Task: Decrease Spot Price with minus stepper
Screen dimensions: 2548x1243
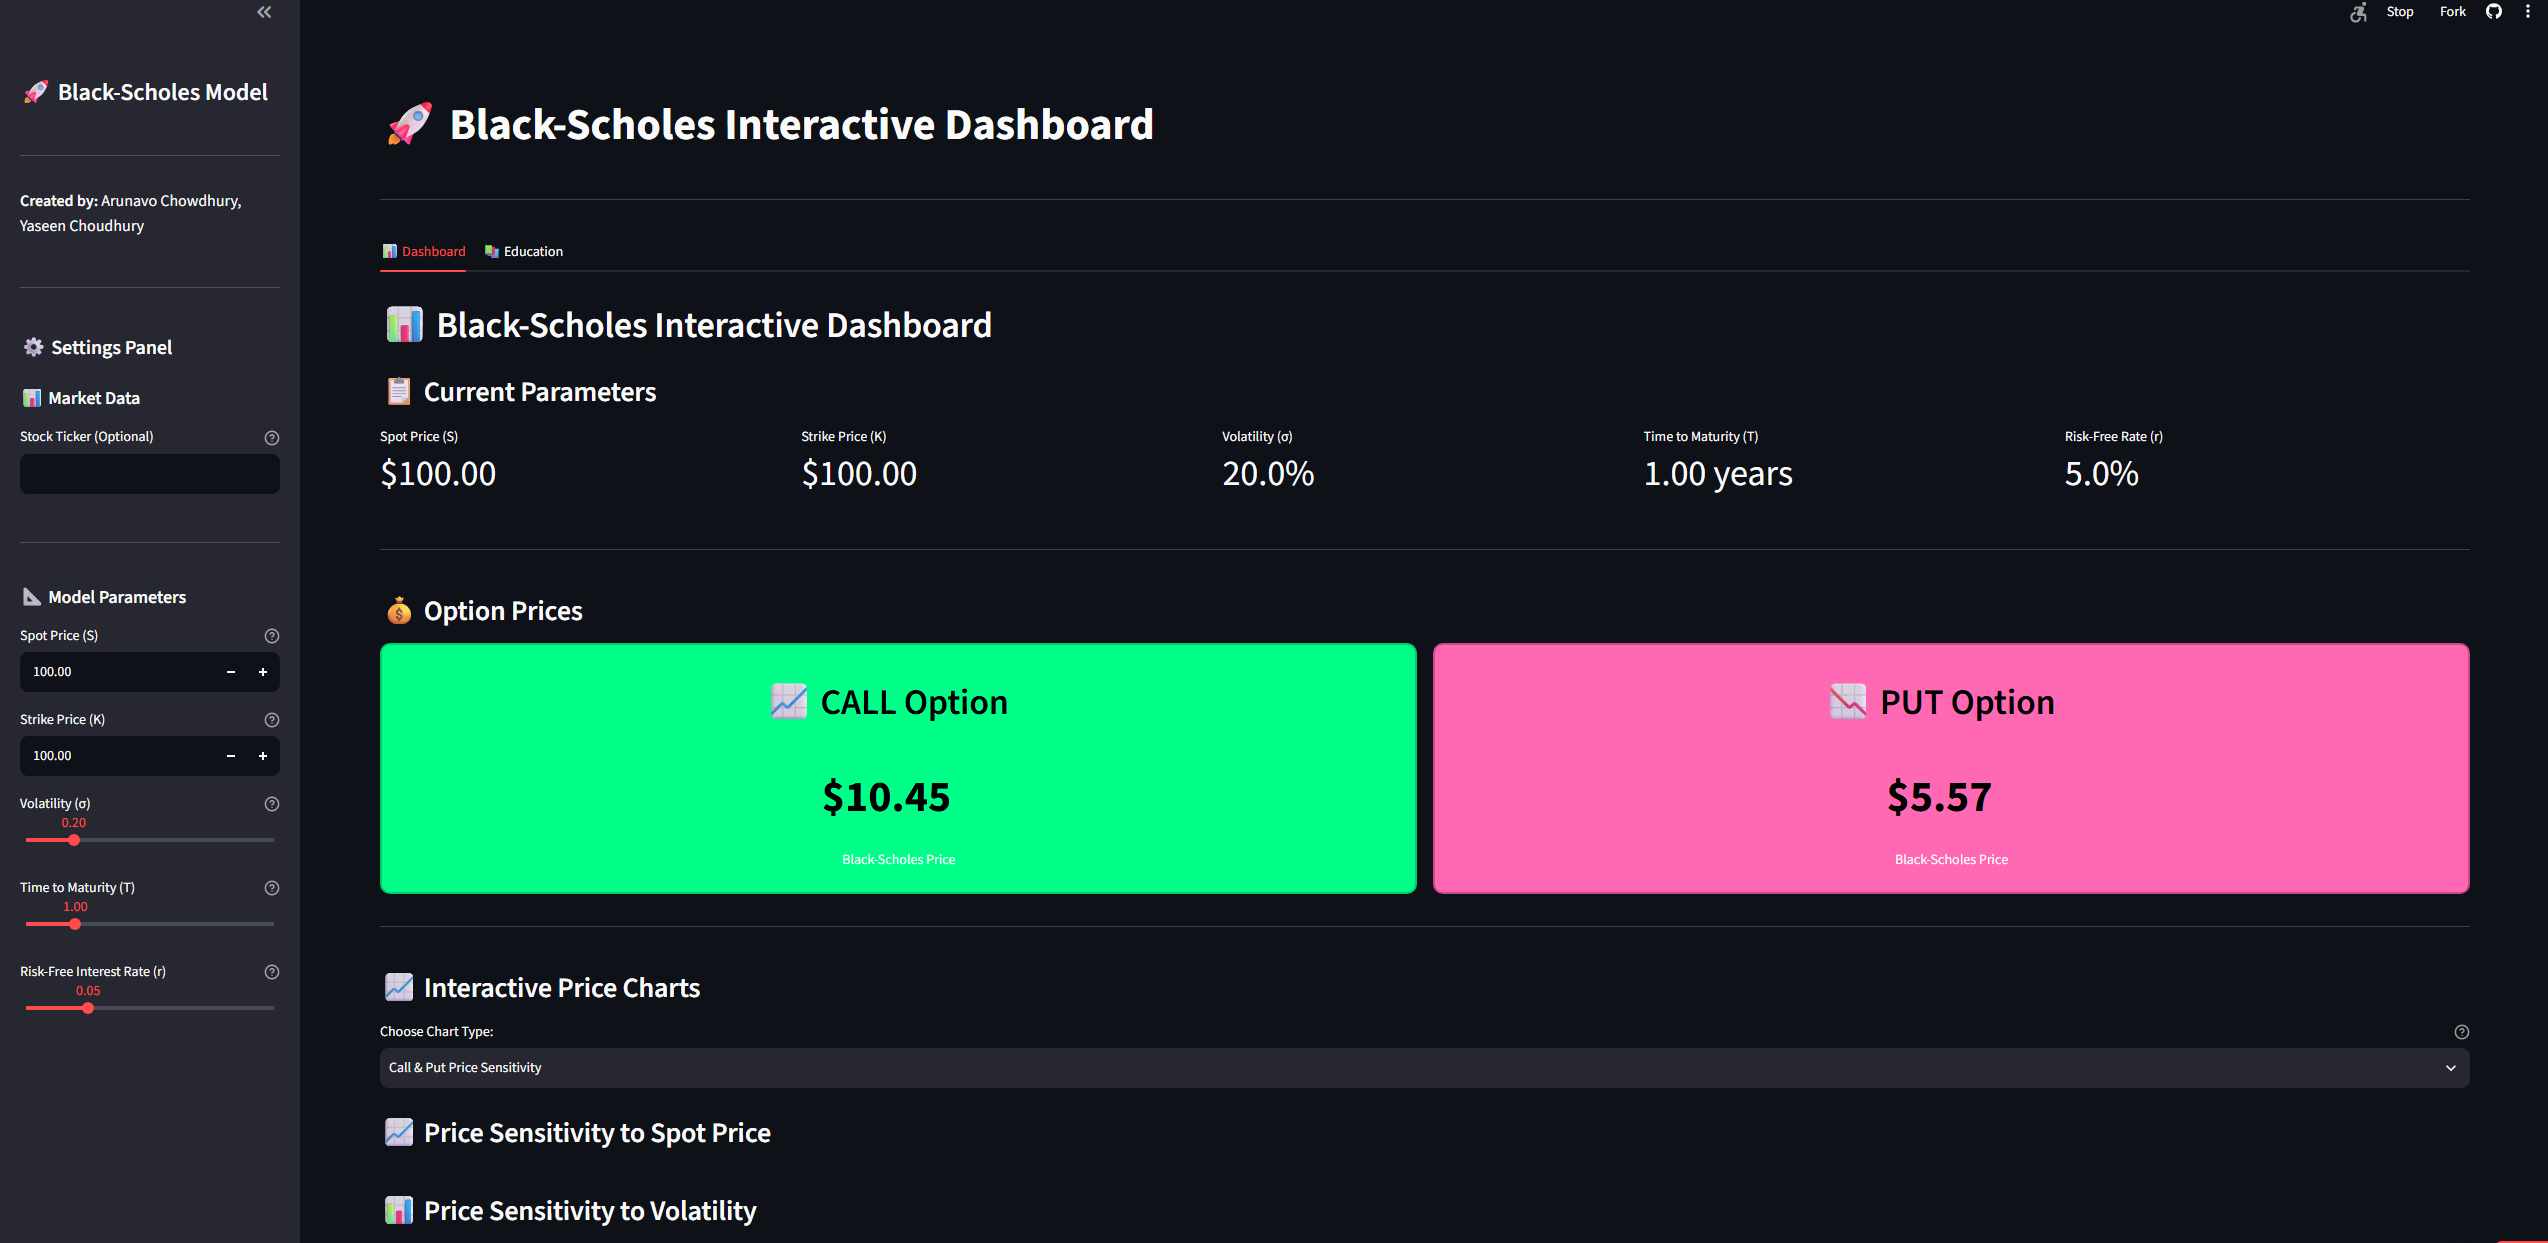Action: (231, 672)
